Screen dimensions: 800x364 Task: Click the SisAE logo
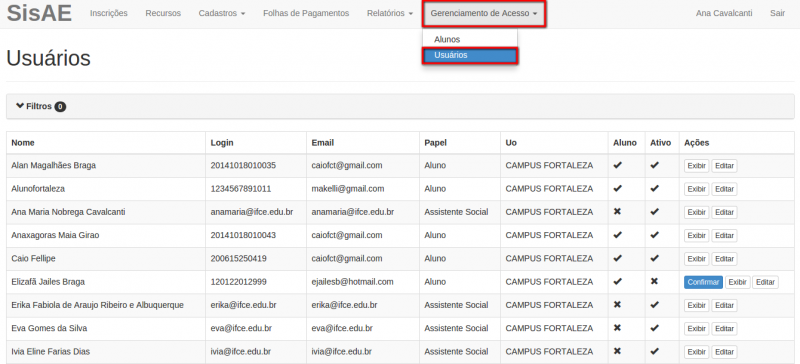click(39, 13)
